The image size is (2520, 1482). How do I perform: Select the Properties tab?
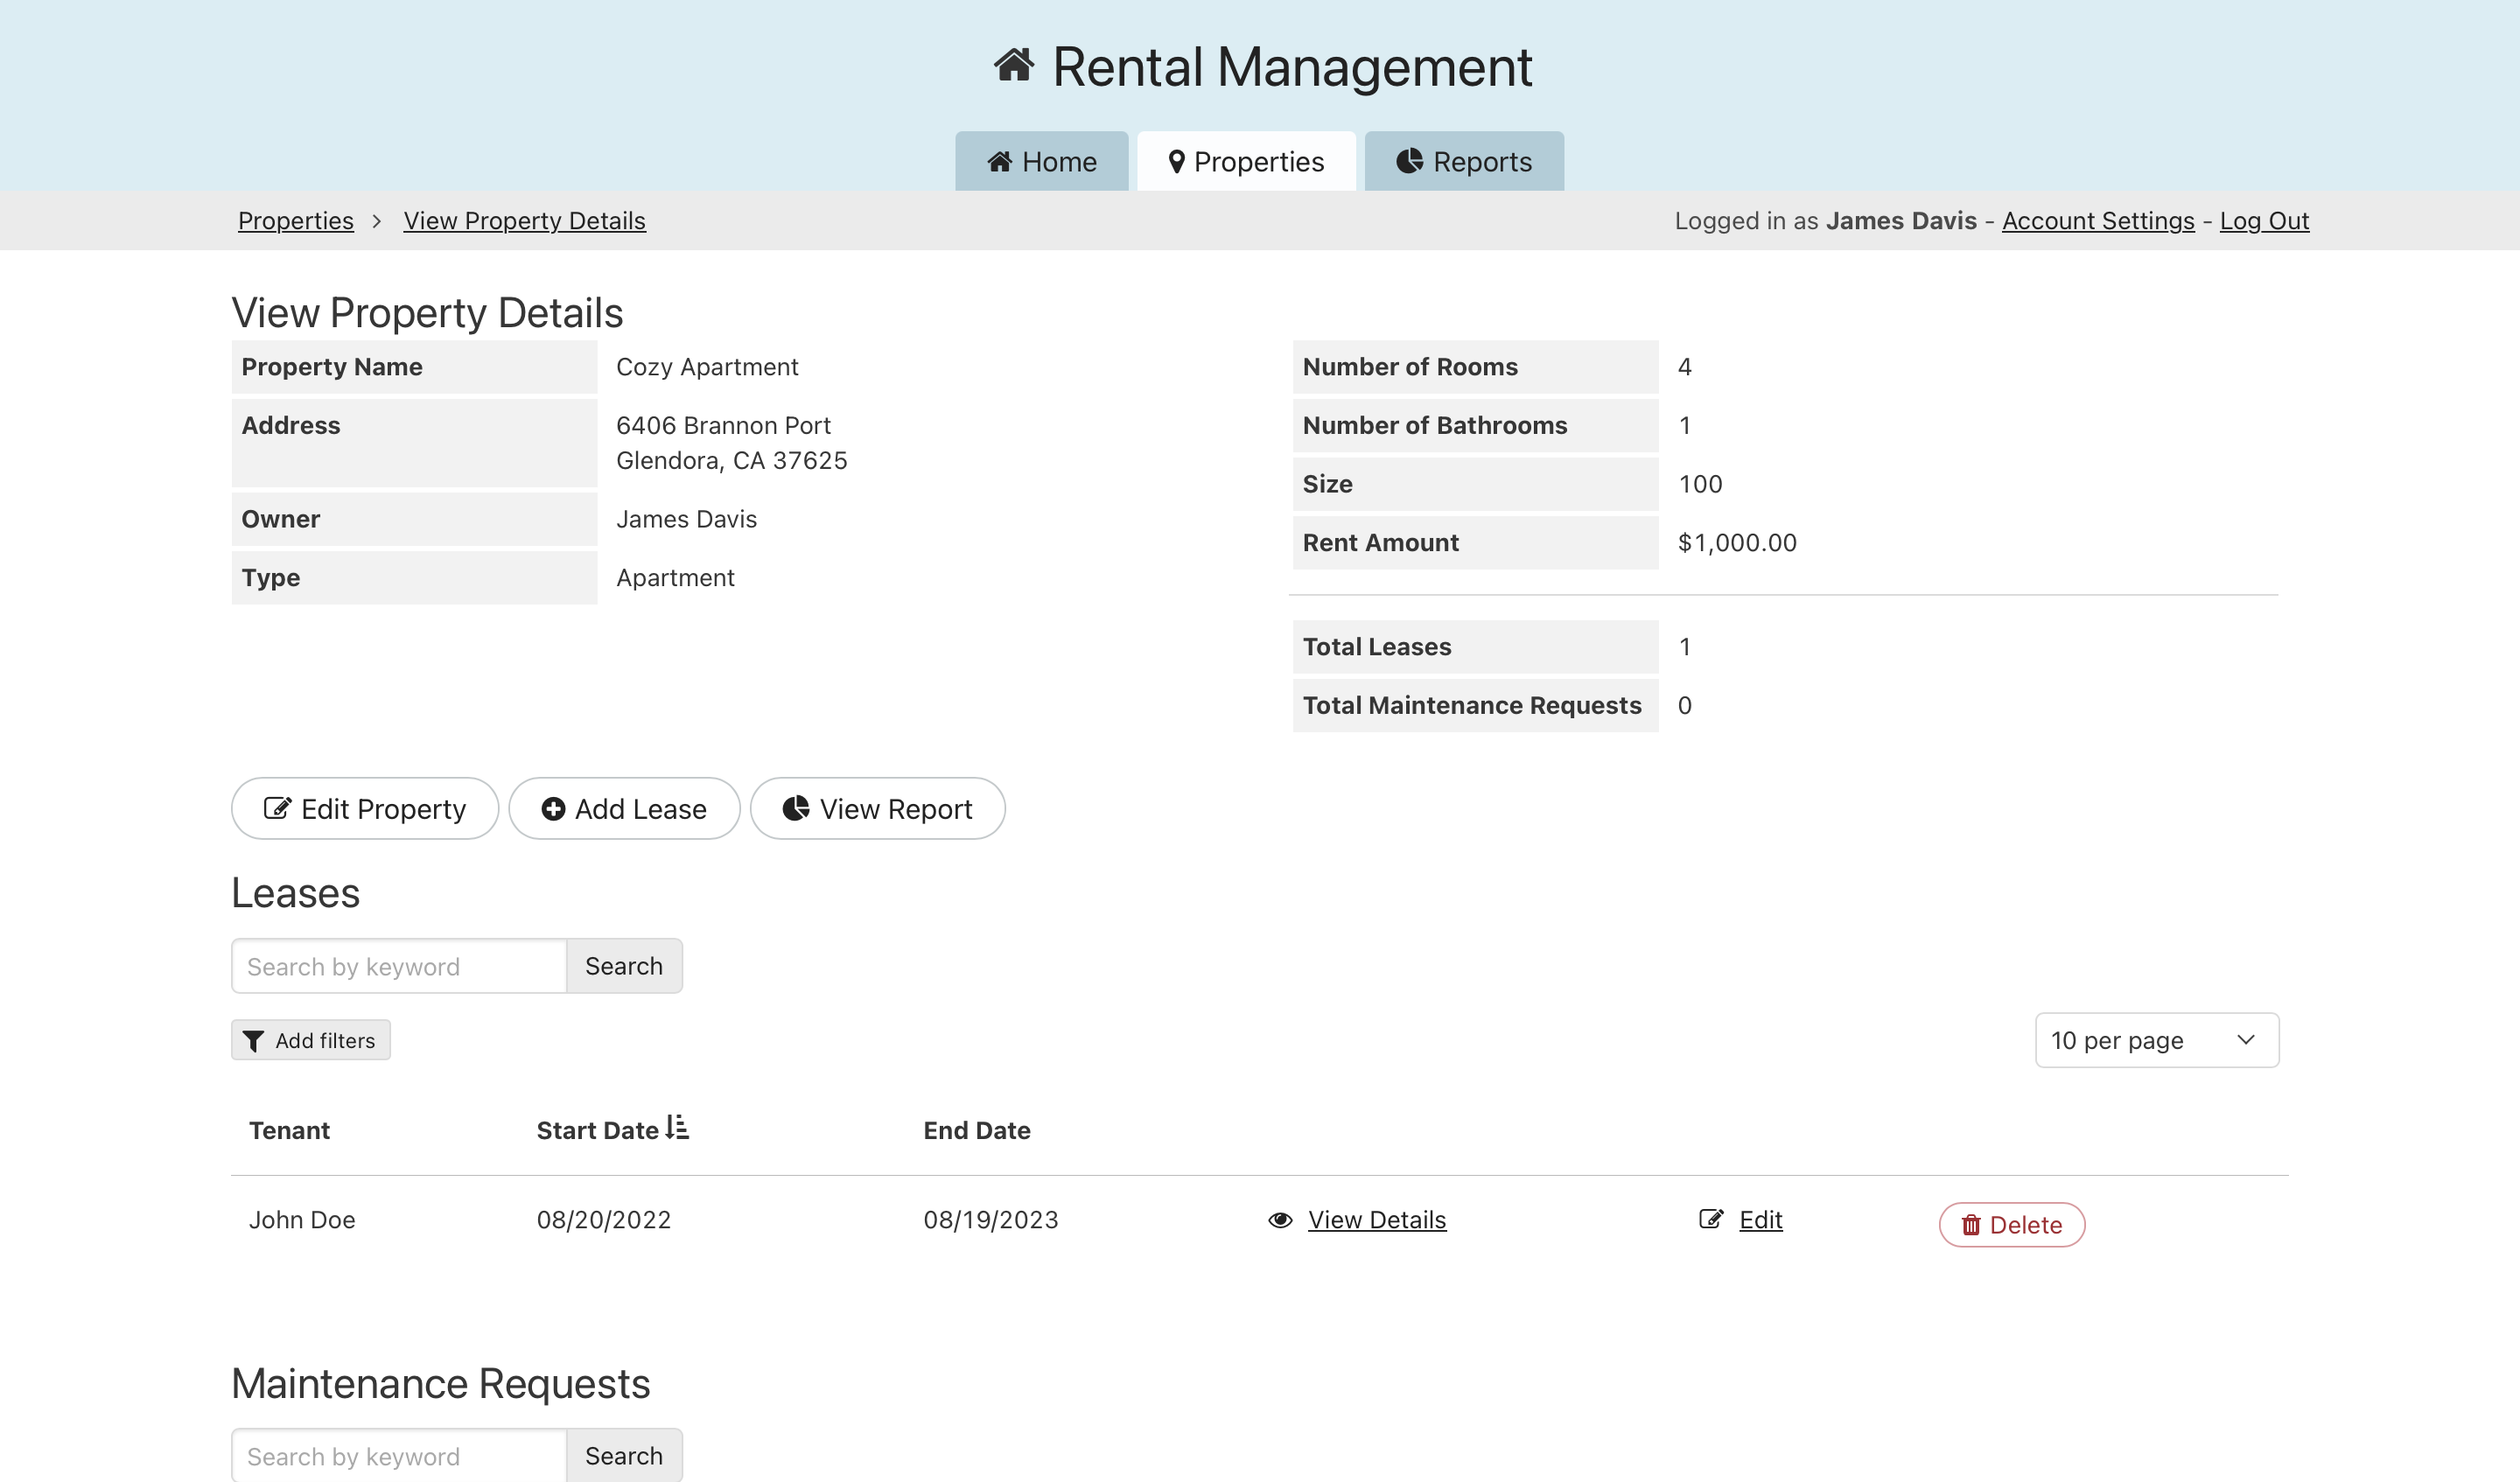pyautogui.click(x=1246, y=161)
